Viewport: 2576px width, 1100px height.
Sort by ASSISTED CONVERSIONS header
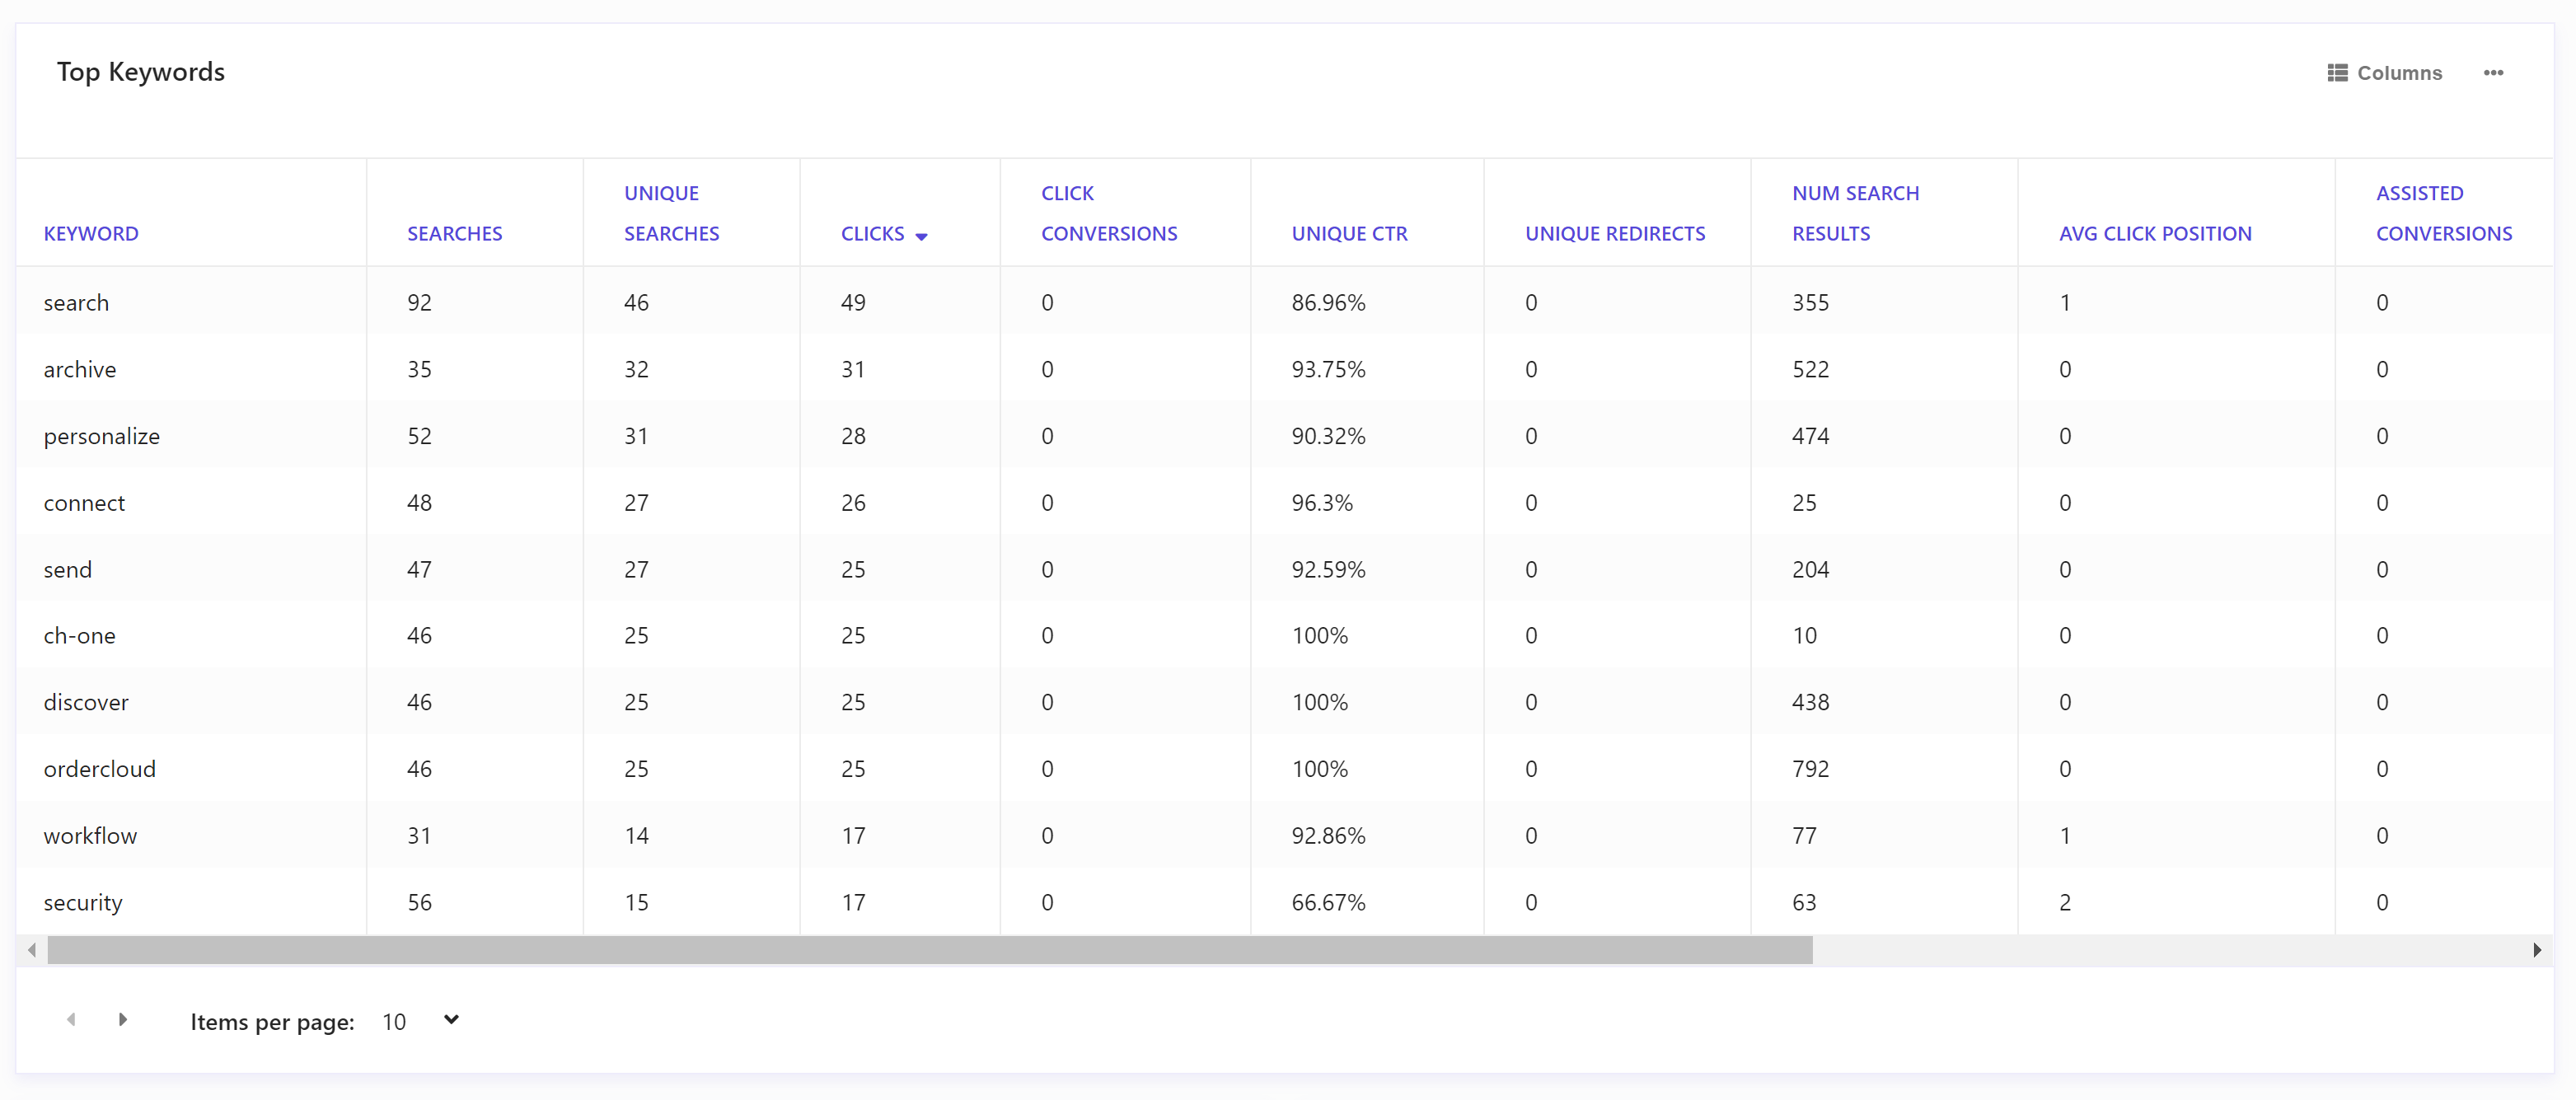[x=2444, y=213]
